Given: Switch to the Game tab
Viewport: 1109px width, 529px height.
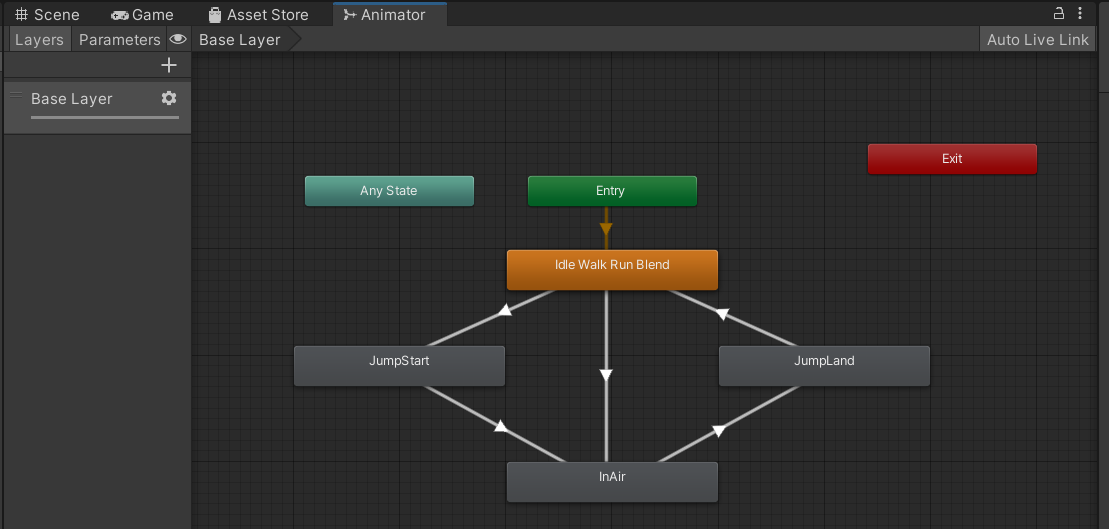Looking at the screenshot, I should pos(142,15).
